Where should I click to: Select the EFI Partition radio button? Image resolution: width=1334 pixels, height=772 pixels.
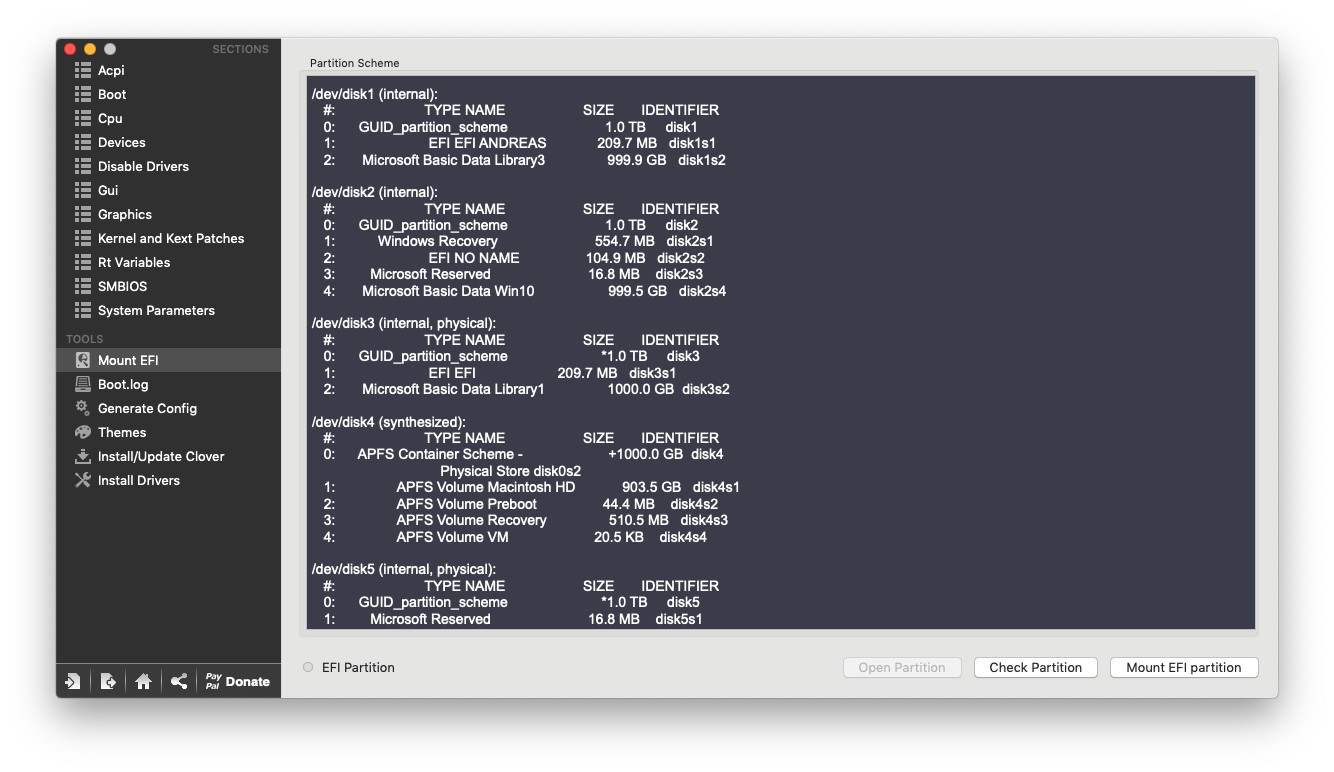tap(308, 667)
